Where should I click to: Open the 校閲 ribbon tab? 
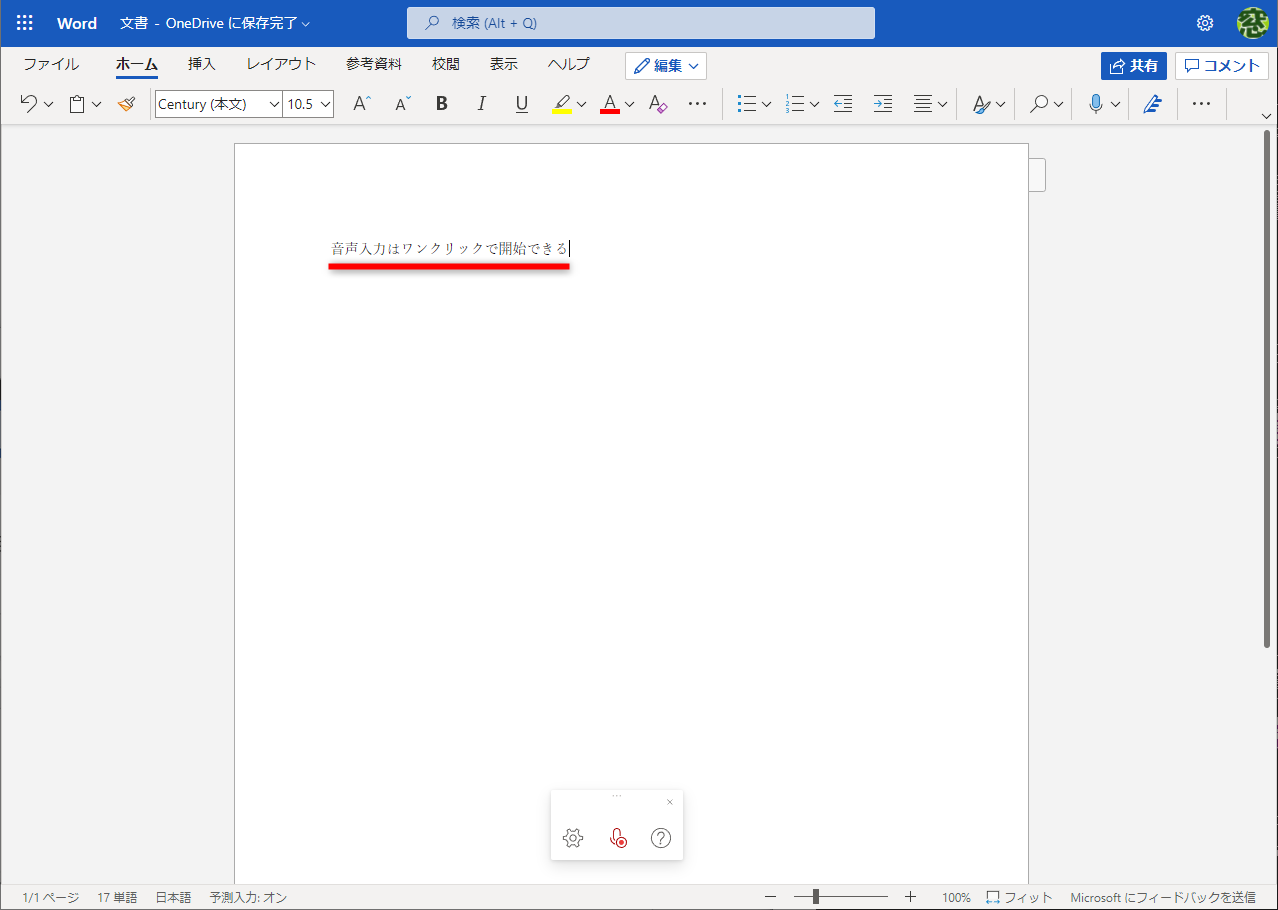pos(445,63)
